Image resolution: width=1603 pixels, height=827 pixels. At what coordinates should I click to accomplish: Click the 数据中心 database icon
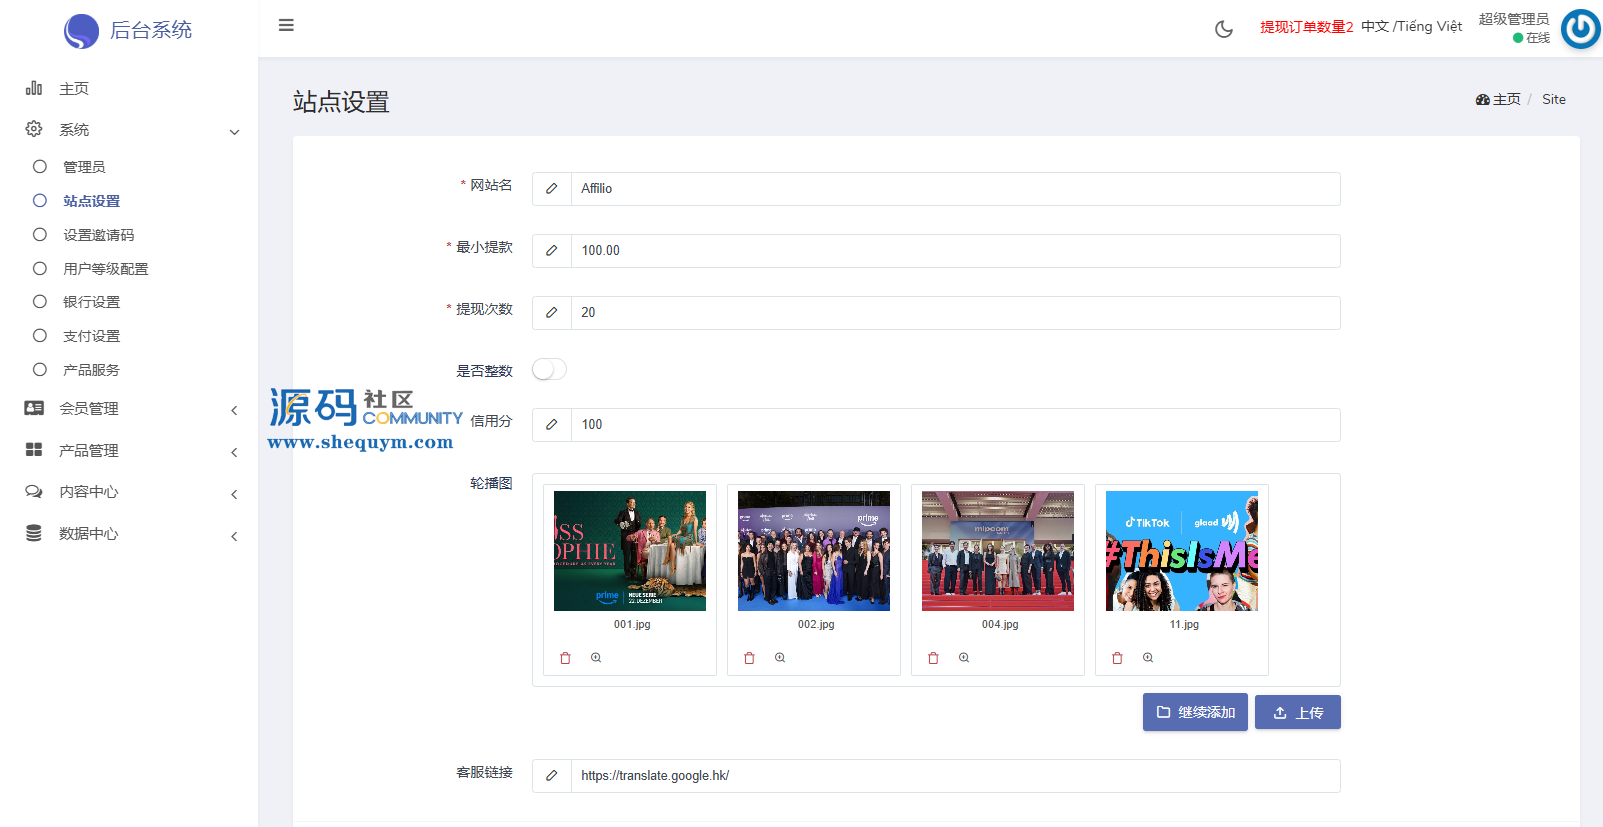pyautogui.click(x=34, y=533)
